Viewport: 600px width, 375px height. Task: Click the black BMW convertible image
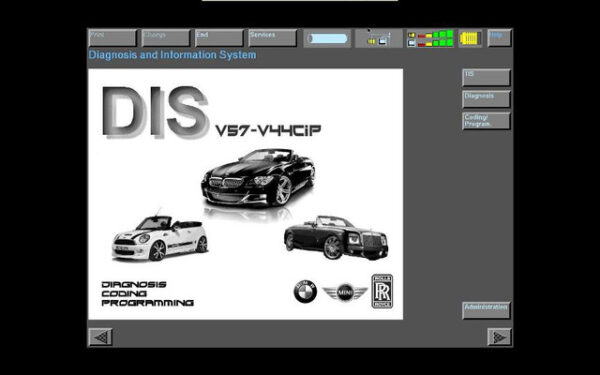click(258, 178)
